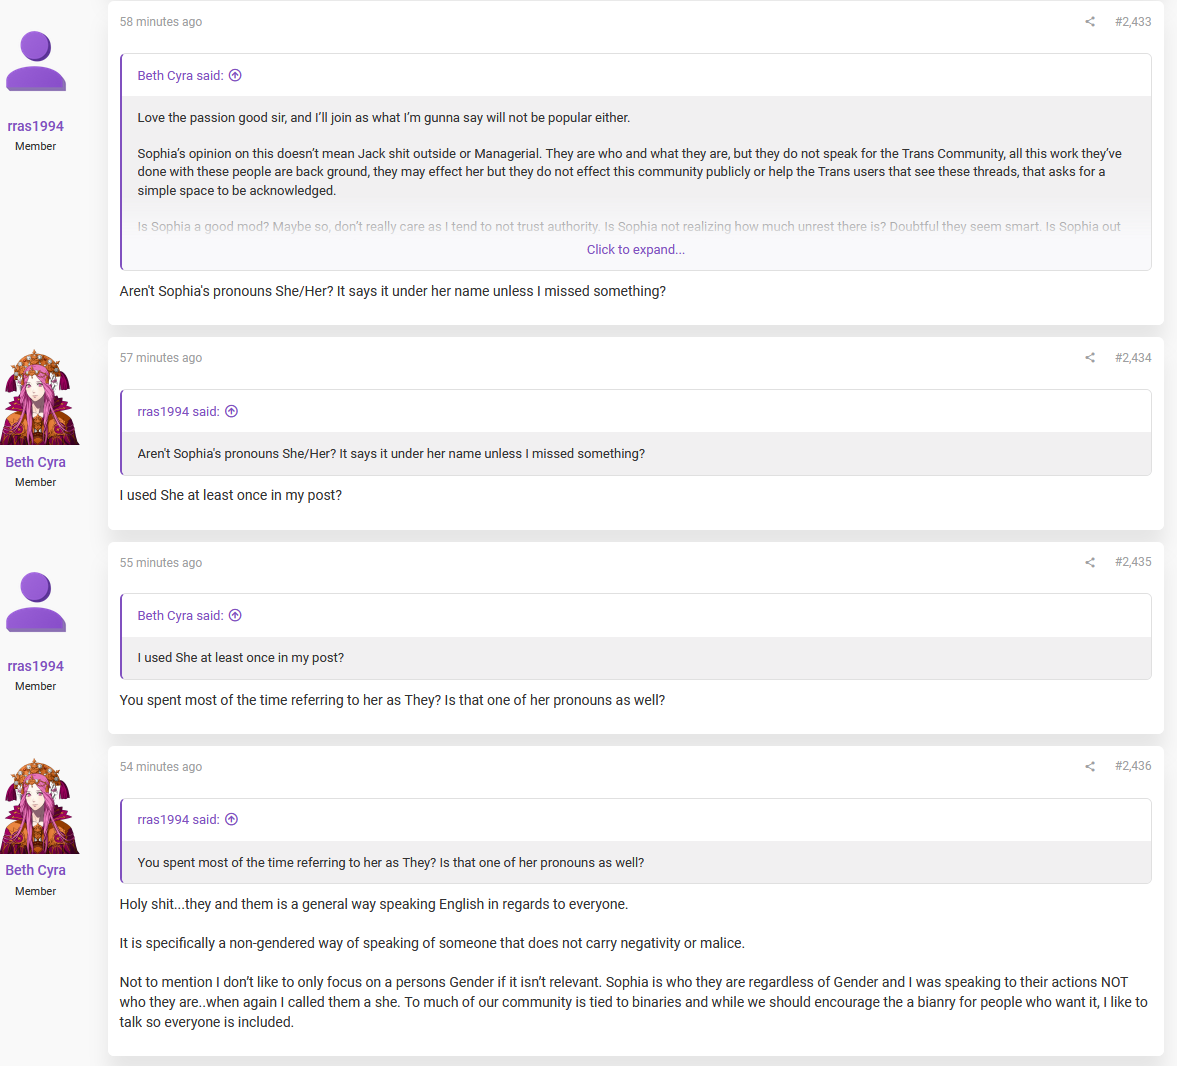
Task: Share post #2,436 via share icon
Action: tap(1090, 766)
